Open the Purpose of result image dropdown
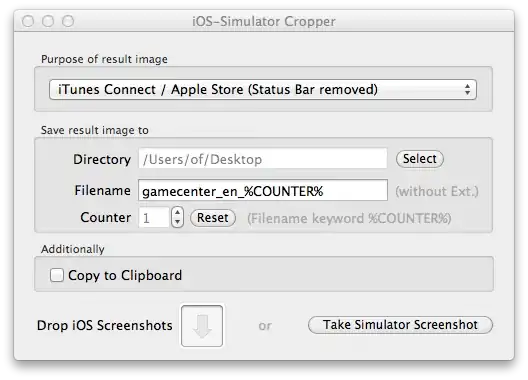The image size is (528, 380). 263,90
